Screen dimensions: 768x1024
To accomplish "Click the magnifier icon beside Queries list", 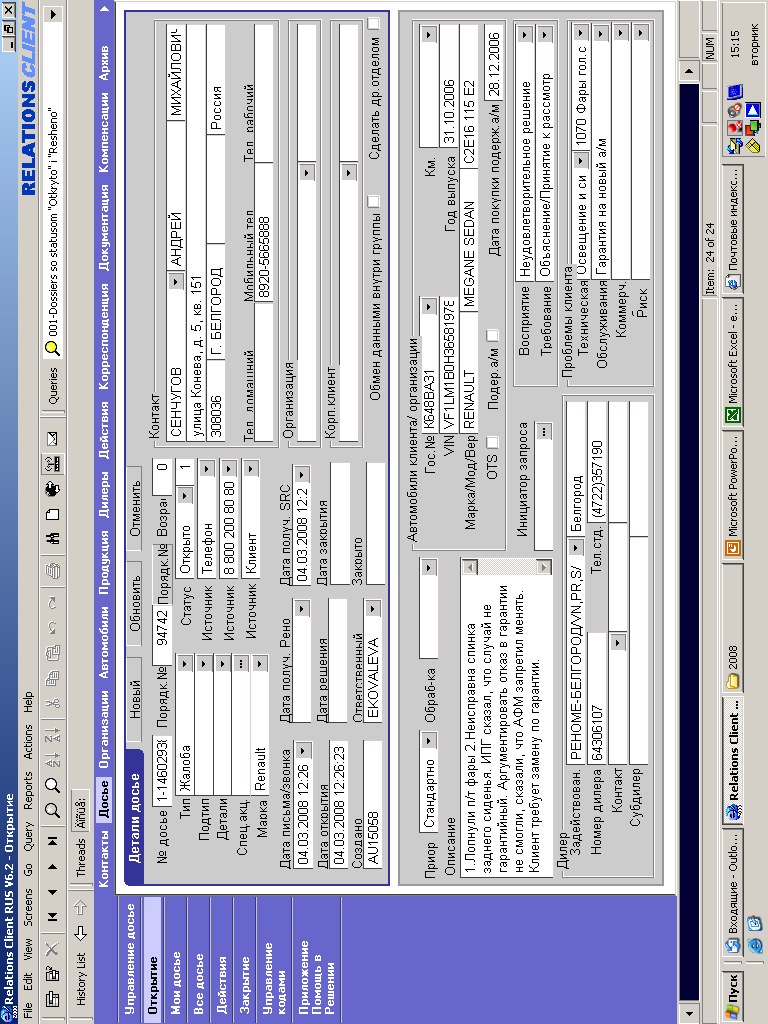I will click(52, 349).
